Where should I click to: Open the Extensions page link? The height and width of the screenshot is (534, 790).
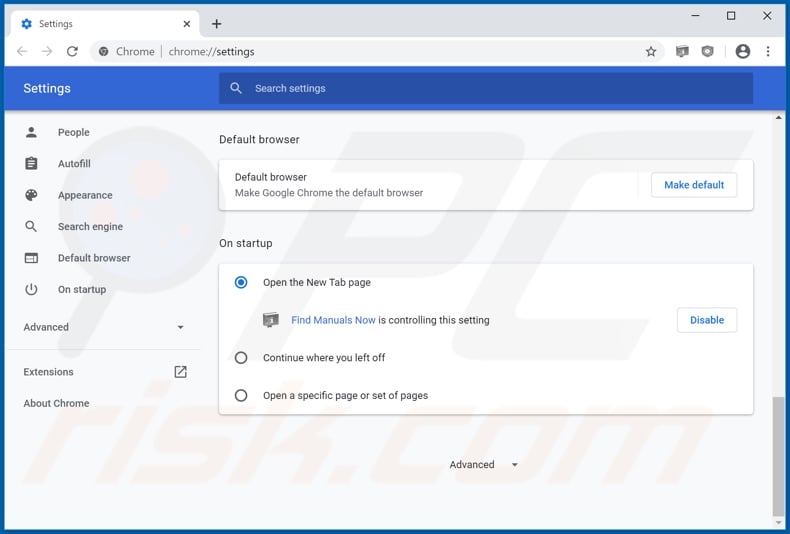48,372
